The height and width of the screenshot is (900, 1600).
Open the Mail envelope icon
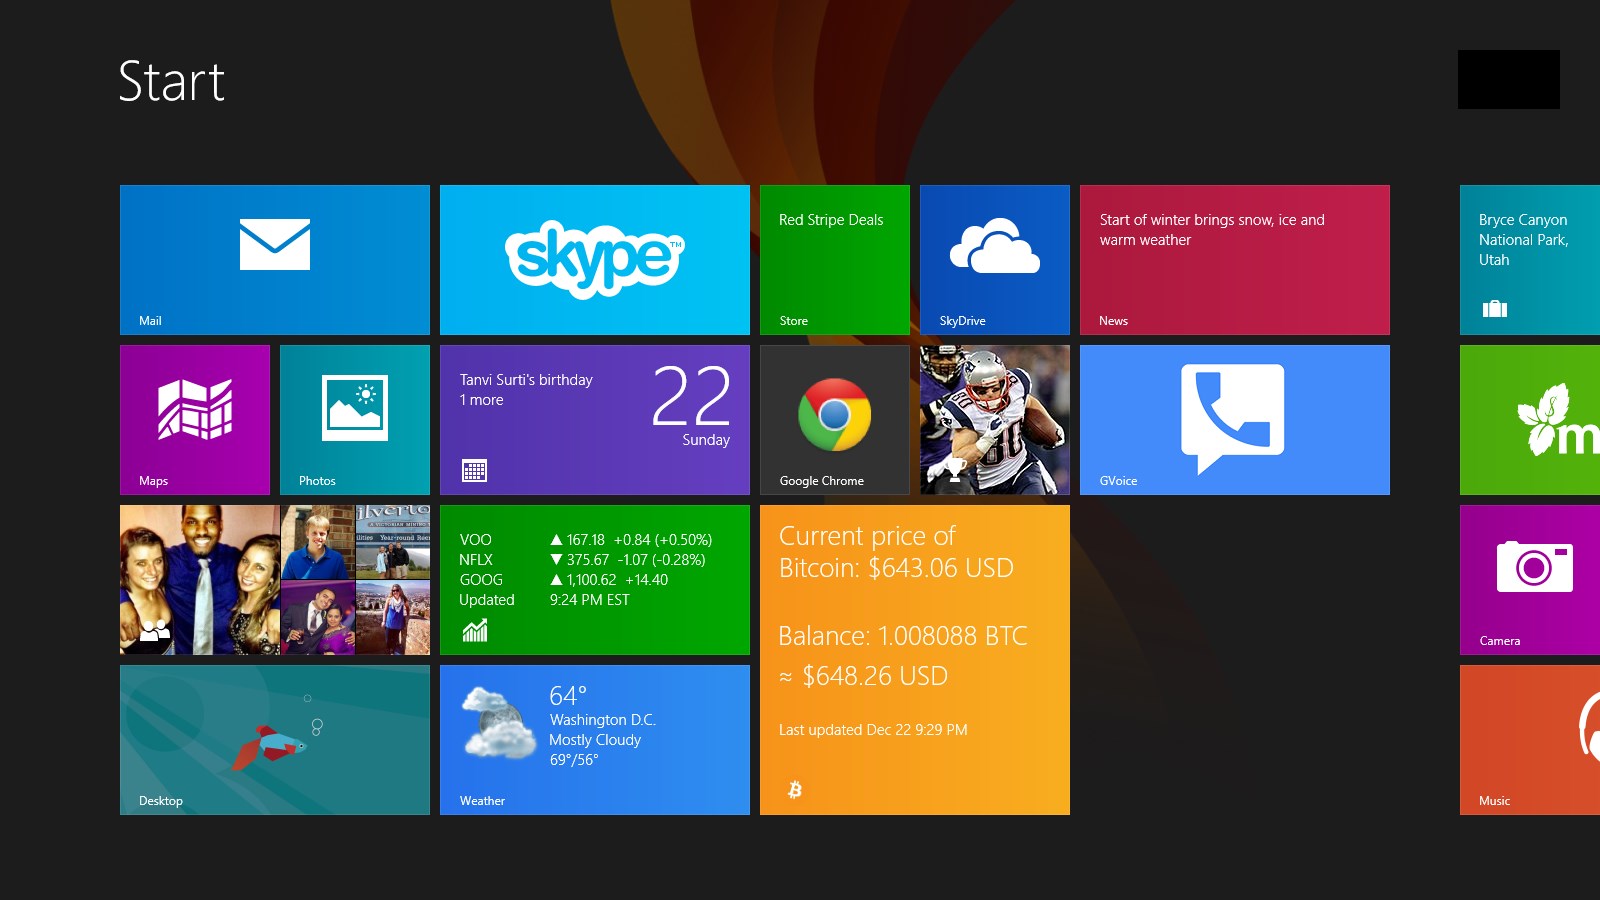pyautogui.click(x=275, y=244)
